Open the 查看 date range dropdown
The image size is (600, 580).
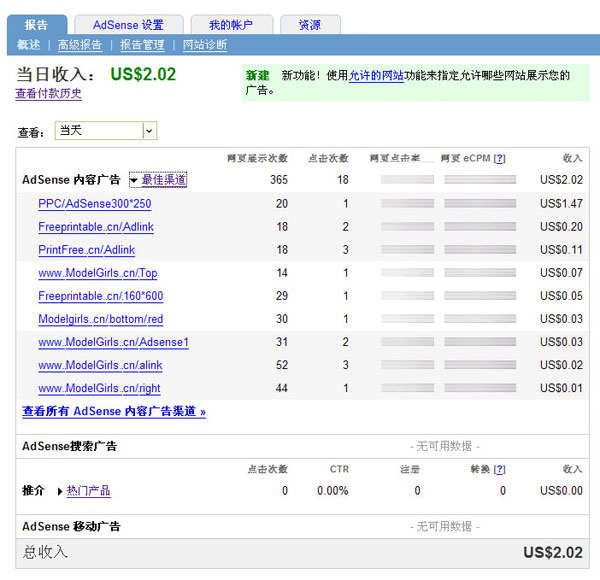(x=149, y=131)
